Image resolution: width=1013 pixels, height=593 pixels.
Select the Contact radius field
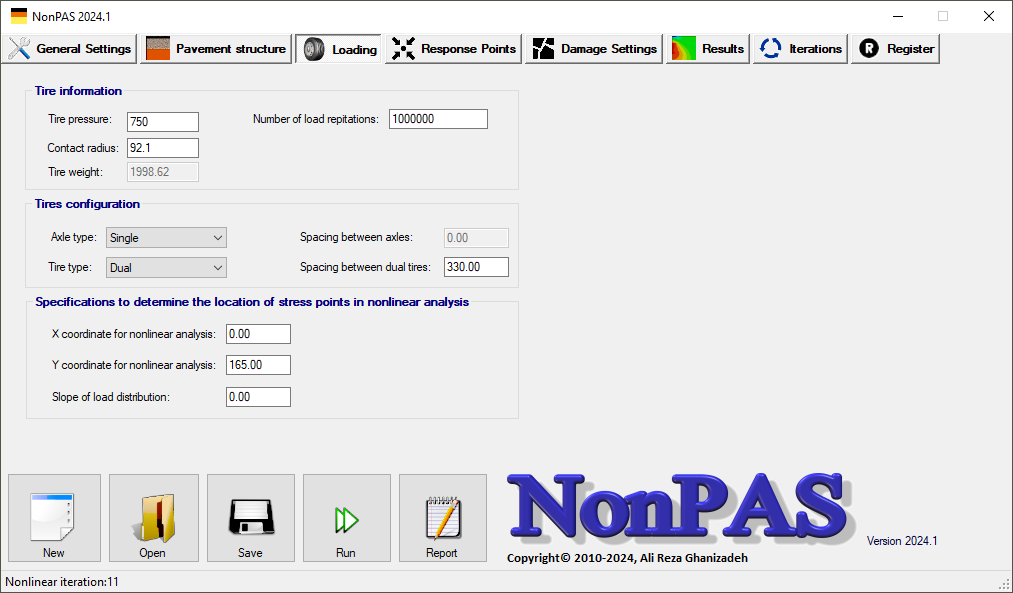[163, 148]
